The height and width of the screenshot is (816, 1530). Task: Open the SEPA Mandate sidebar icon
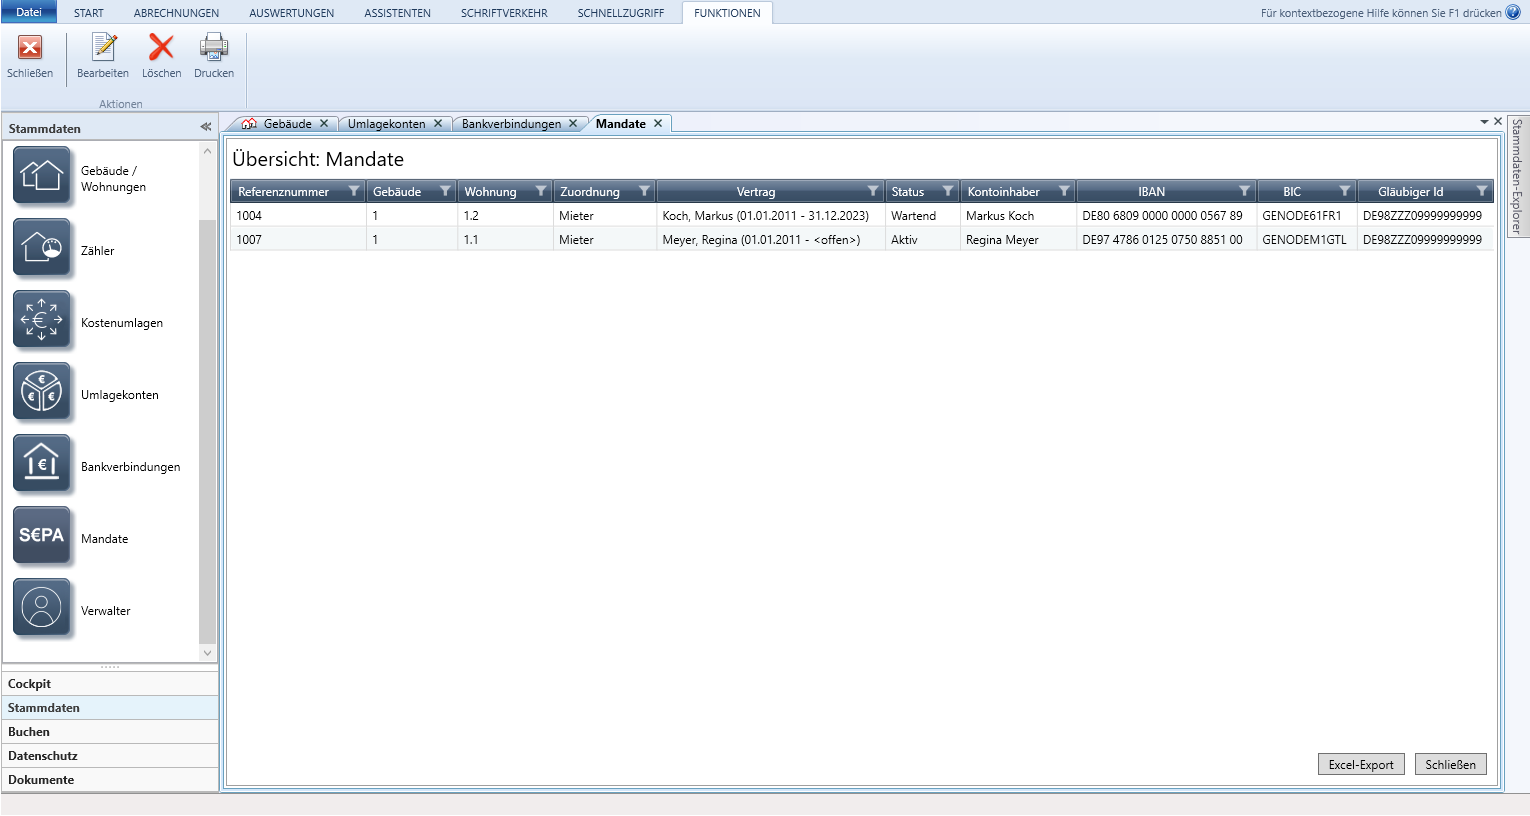click(x=42, y=536)
